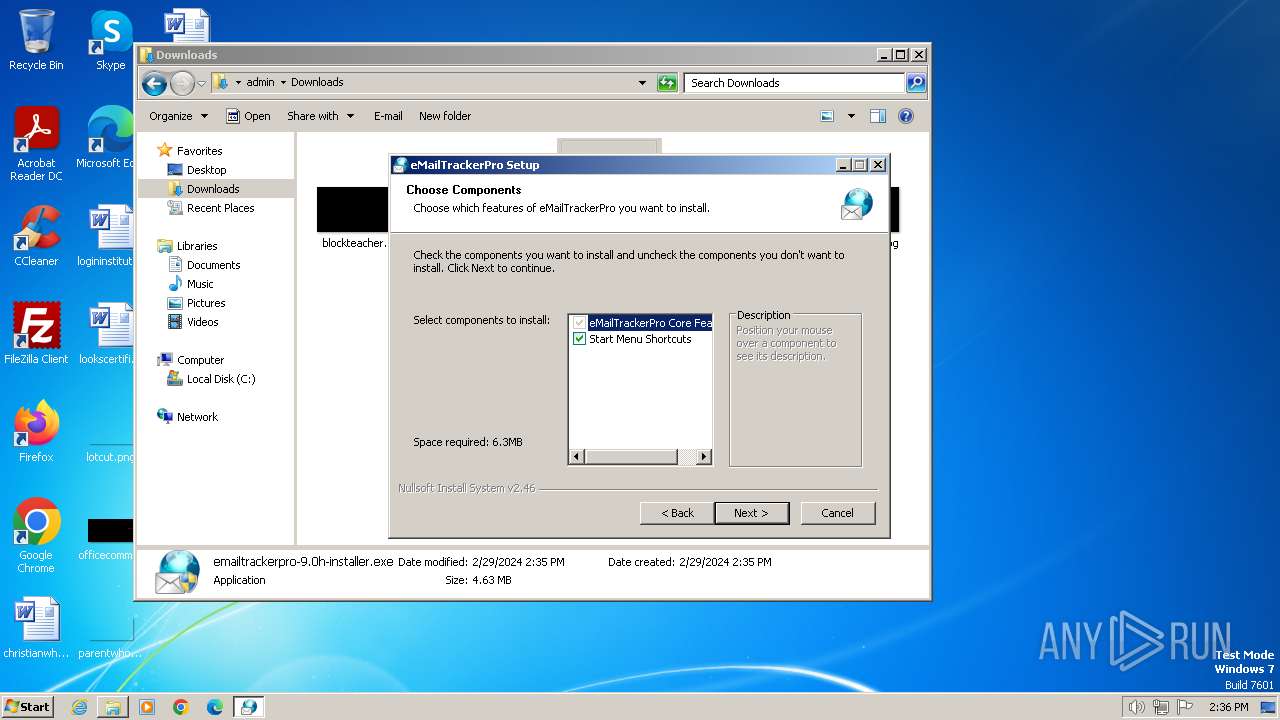Click the volume speaker tray icon

click(1136, 707)
